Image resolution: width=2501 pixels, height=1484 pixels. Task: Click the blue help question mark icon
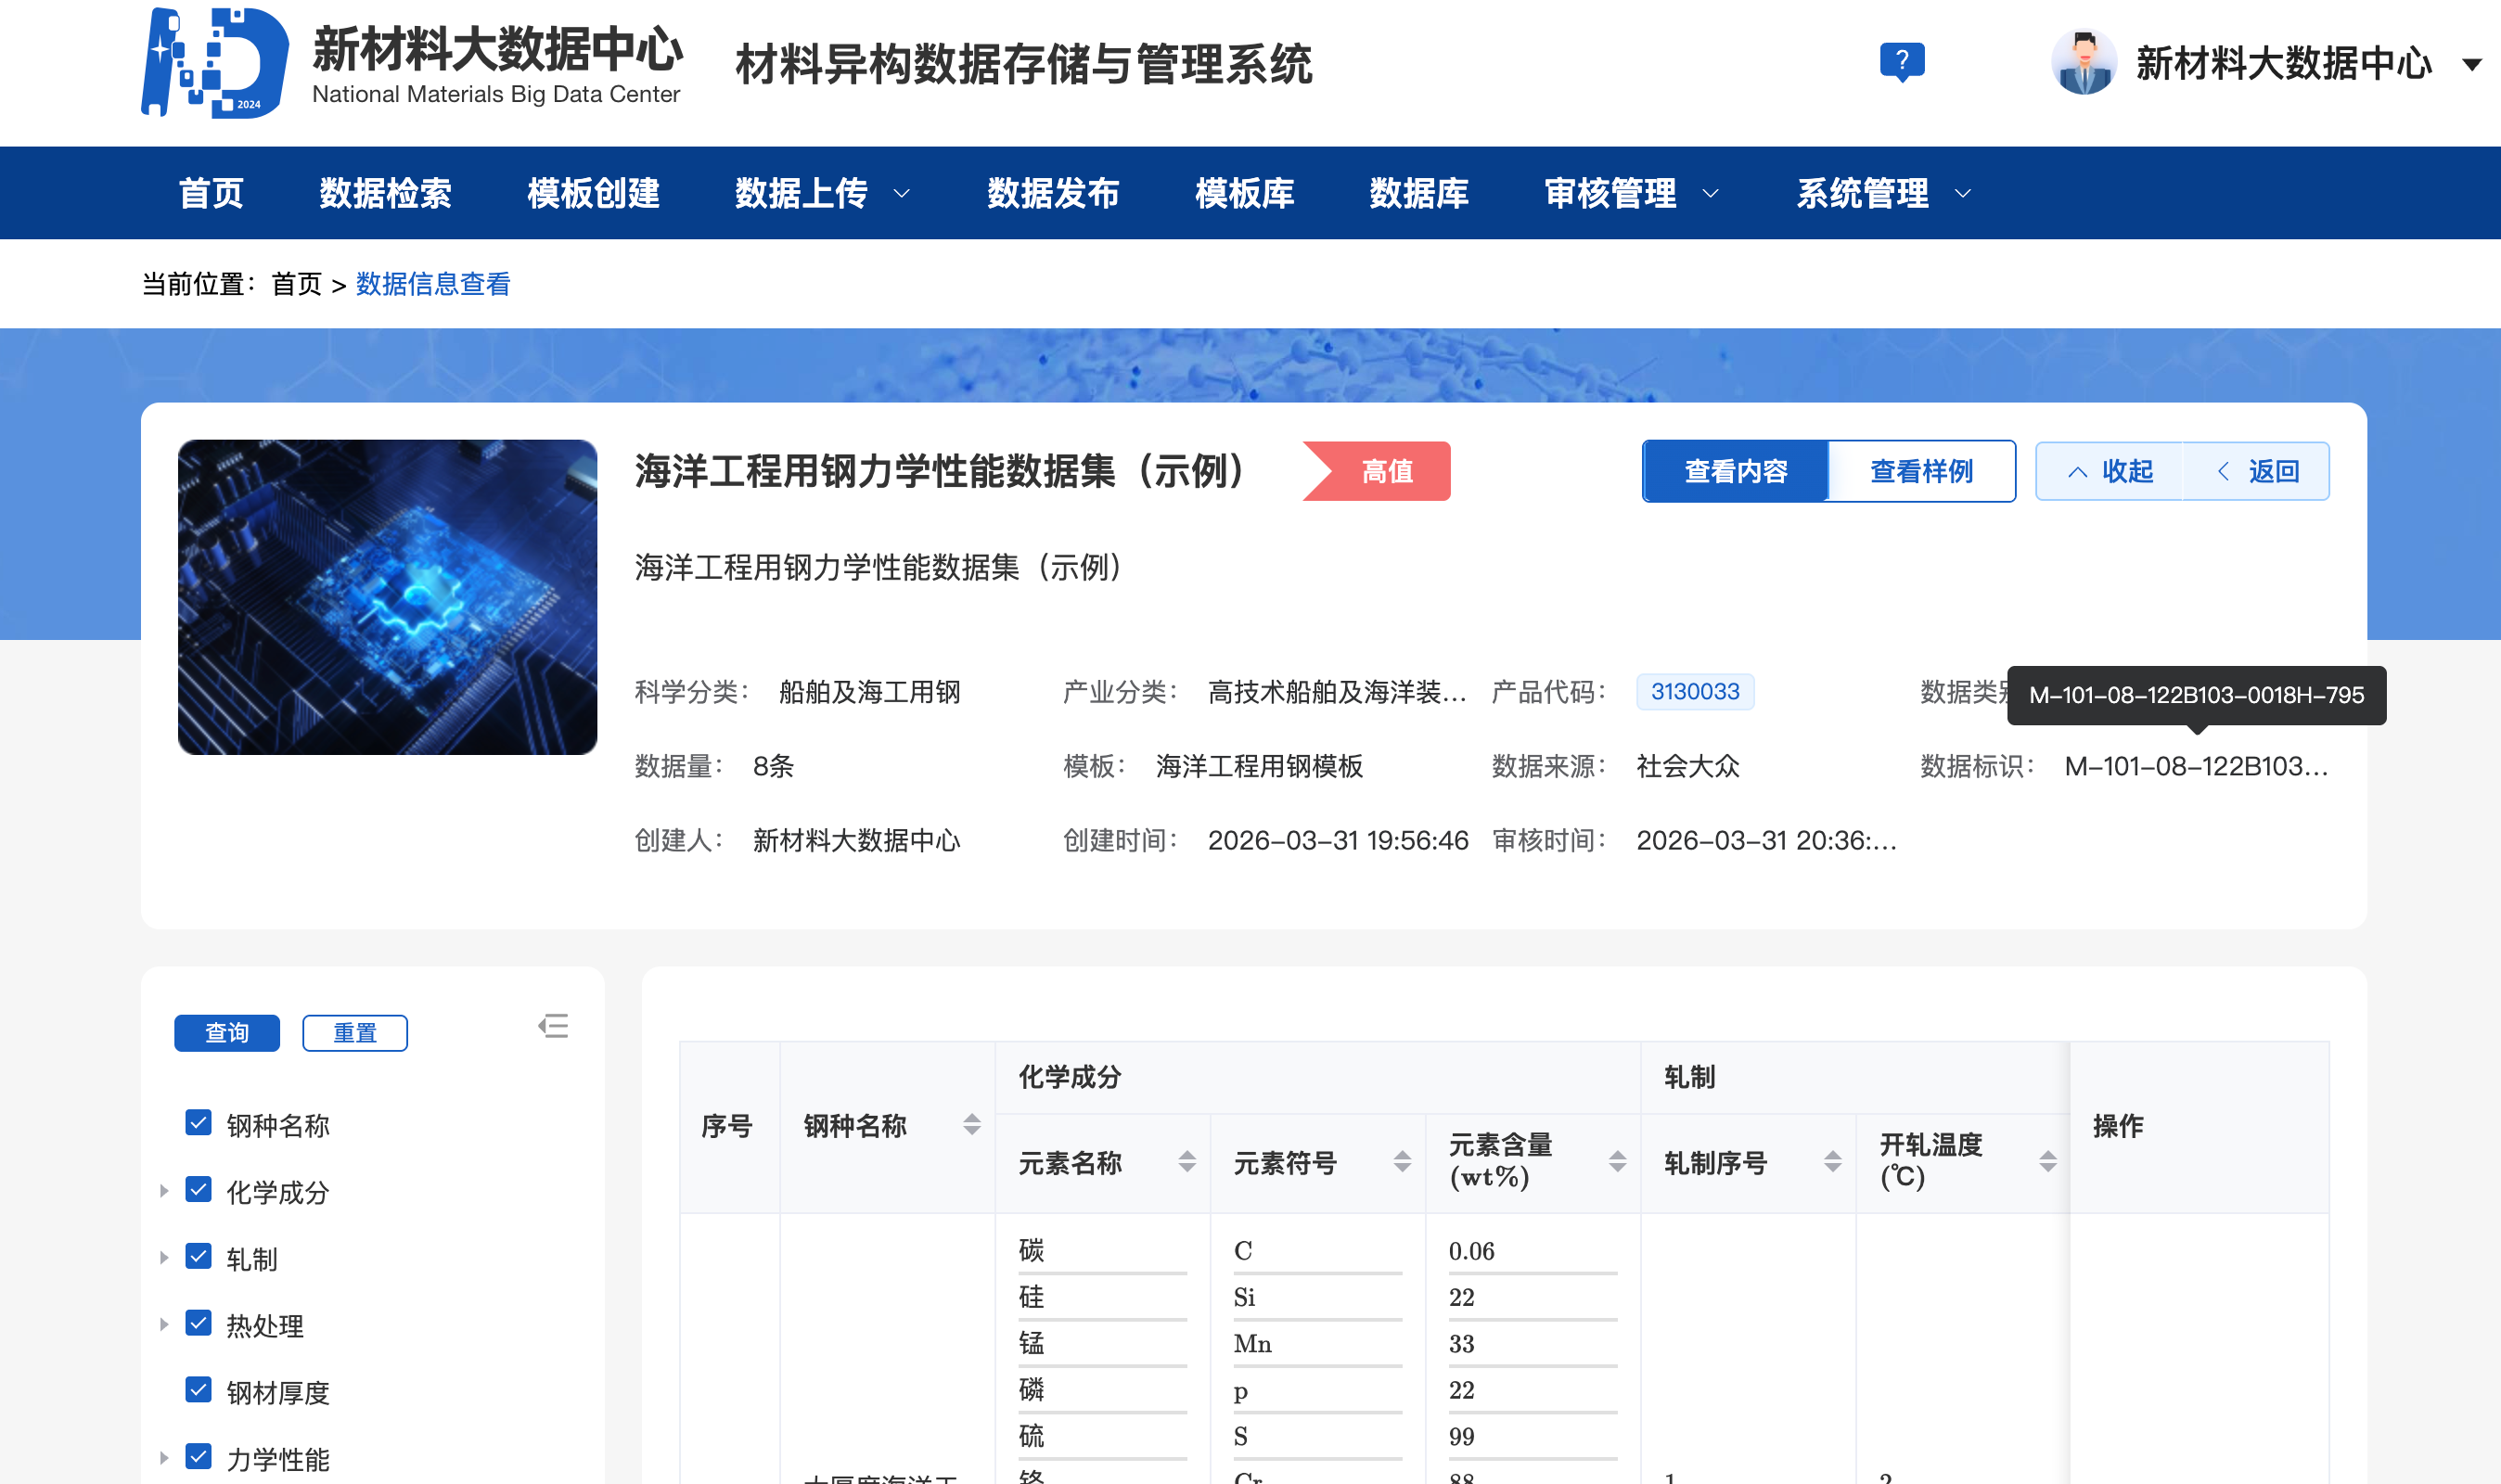coord(1901,62)
